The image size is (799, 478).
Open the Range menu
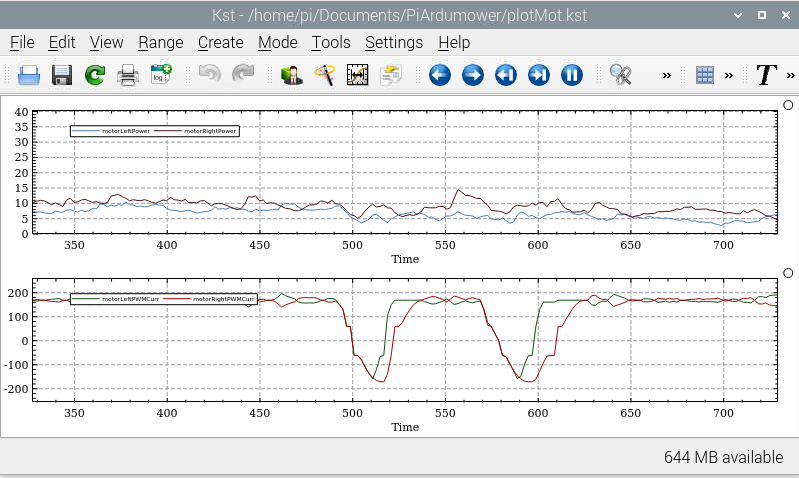(161, 42)
